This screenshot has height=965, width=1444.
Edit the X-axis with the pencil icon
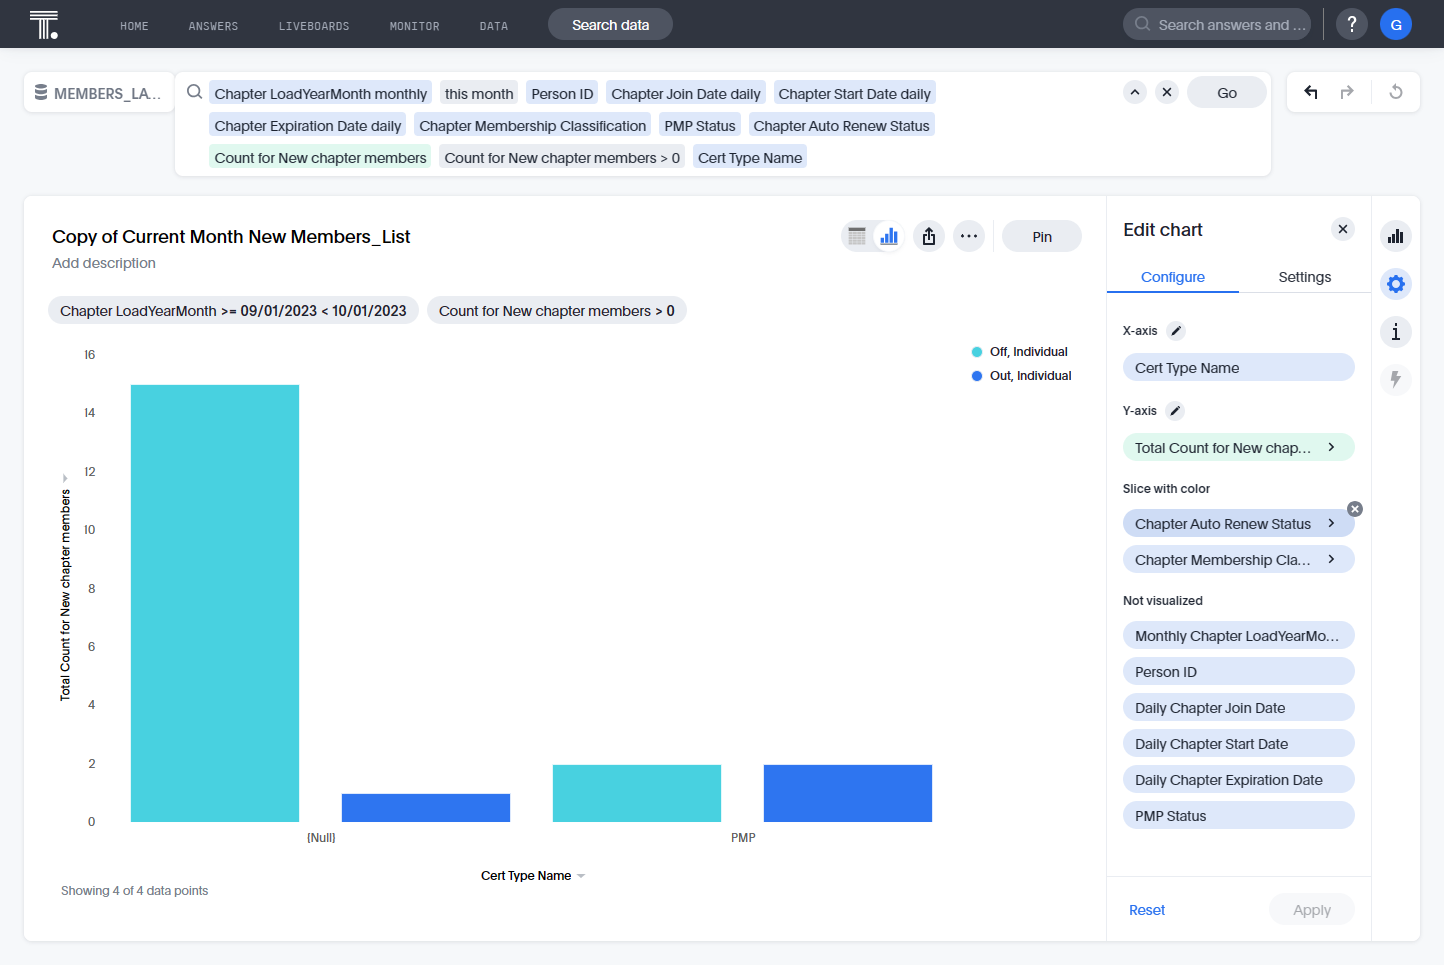tap(1176, 331)
